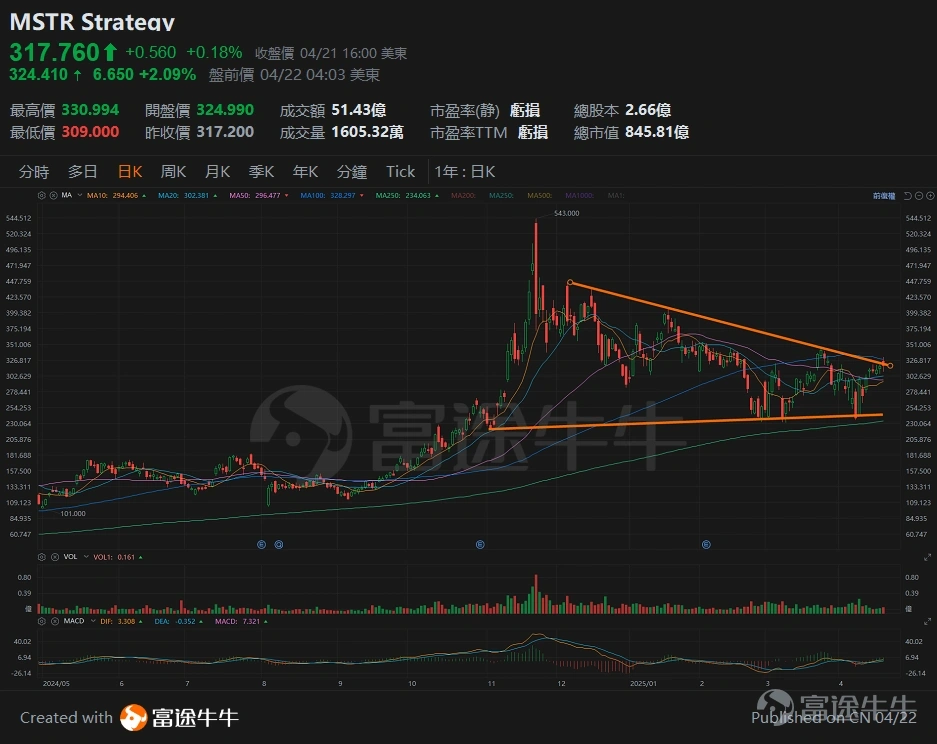Open the 1年：日K range selector
The image size is (937, 744).
tap(464, 172)
